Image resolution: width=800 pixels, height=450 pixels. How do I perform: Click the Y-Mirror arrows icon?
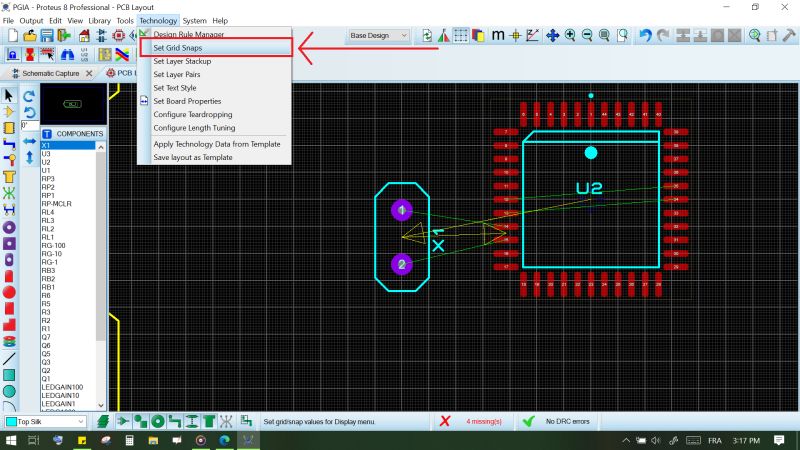click(x=29, y=157)
